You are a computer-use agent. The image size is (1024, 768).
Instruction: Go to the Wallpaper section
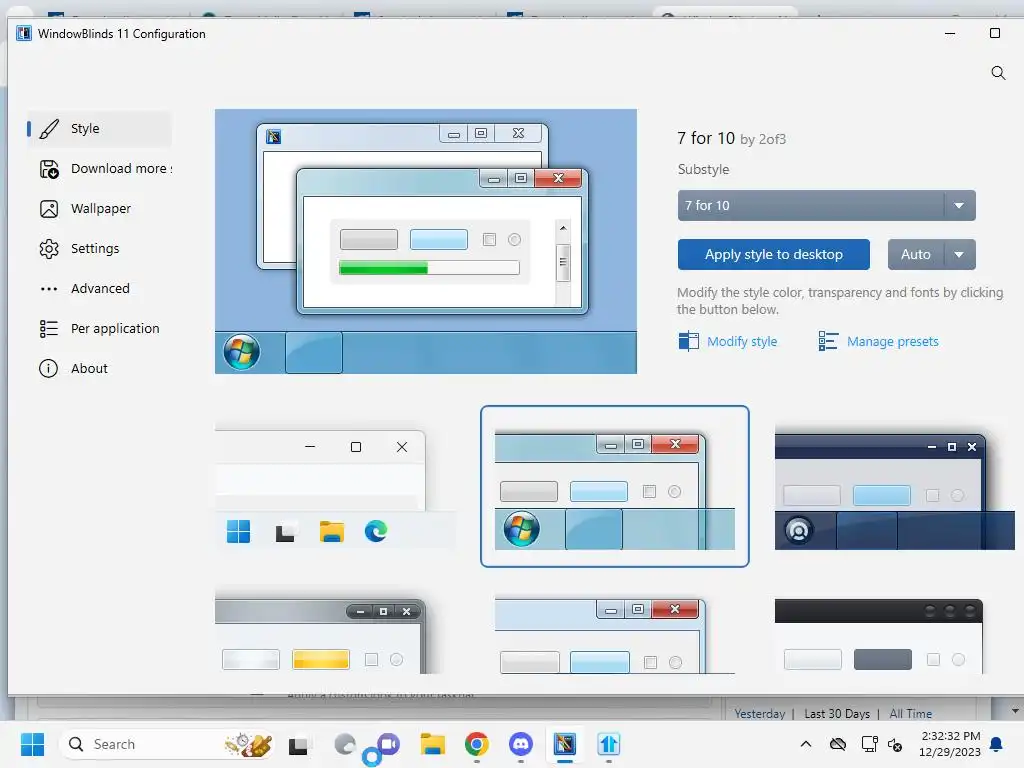99,208
